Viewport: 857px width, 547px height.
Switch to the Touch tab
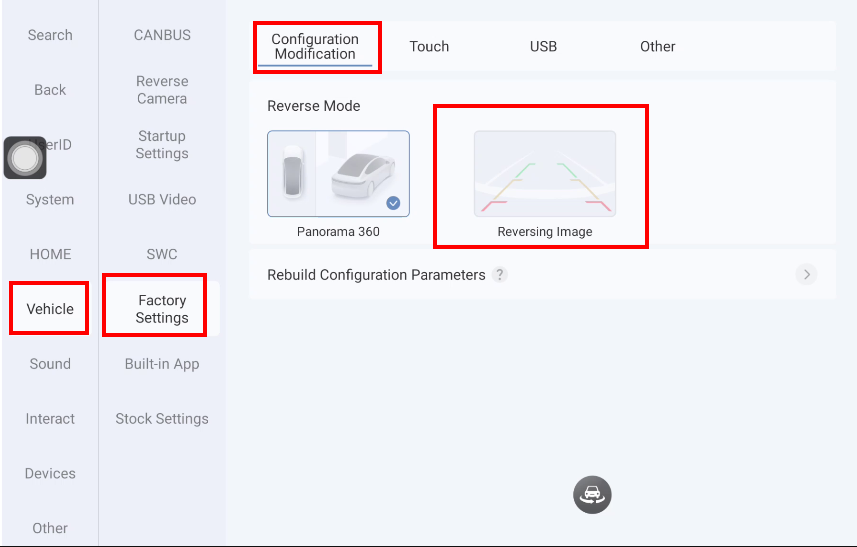pos(429,46)
